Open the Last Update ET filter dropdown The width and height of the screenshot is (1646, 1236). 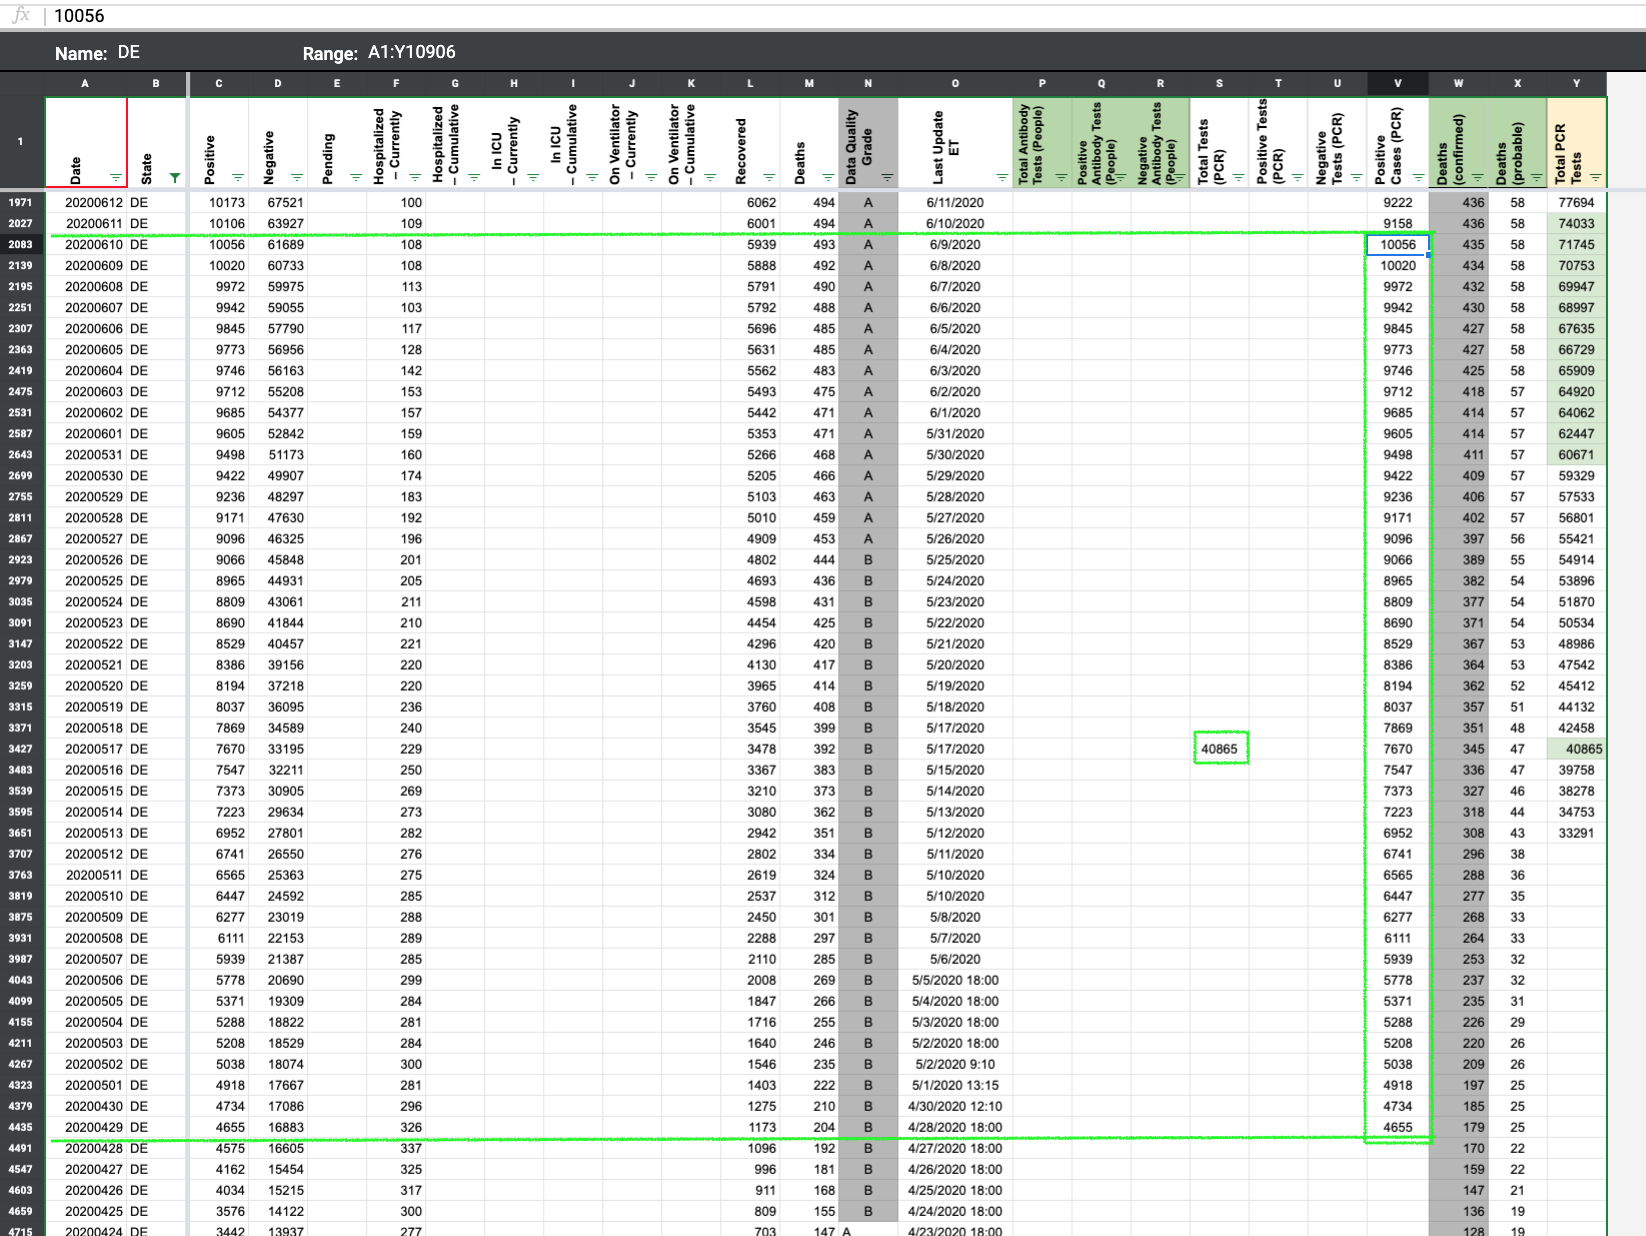click(1002, 178)
